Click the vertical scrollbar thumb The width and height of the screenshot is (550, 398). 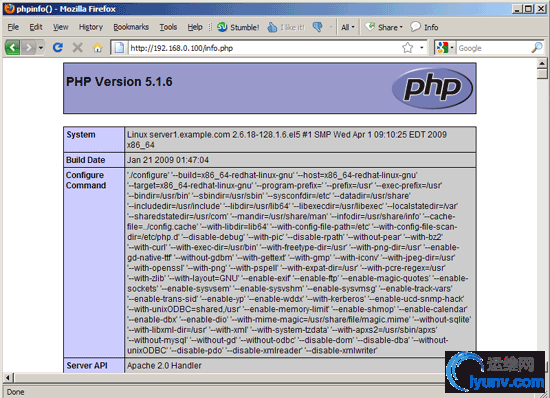tap(542, 74)
